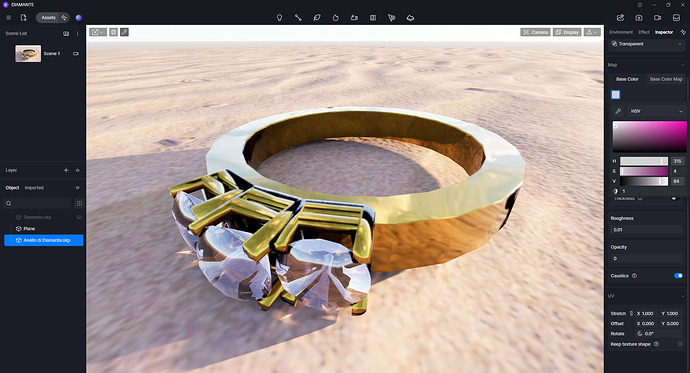Switch to the Base Color Map tab
Screen dimensions: 690x373
click(666, 79)
